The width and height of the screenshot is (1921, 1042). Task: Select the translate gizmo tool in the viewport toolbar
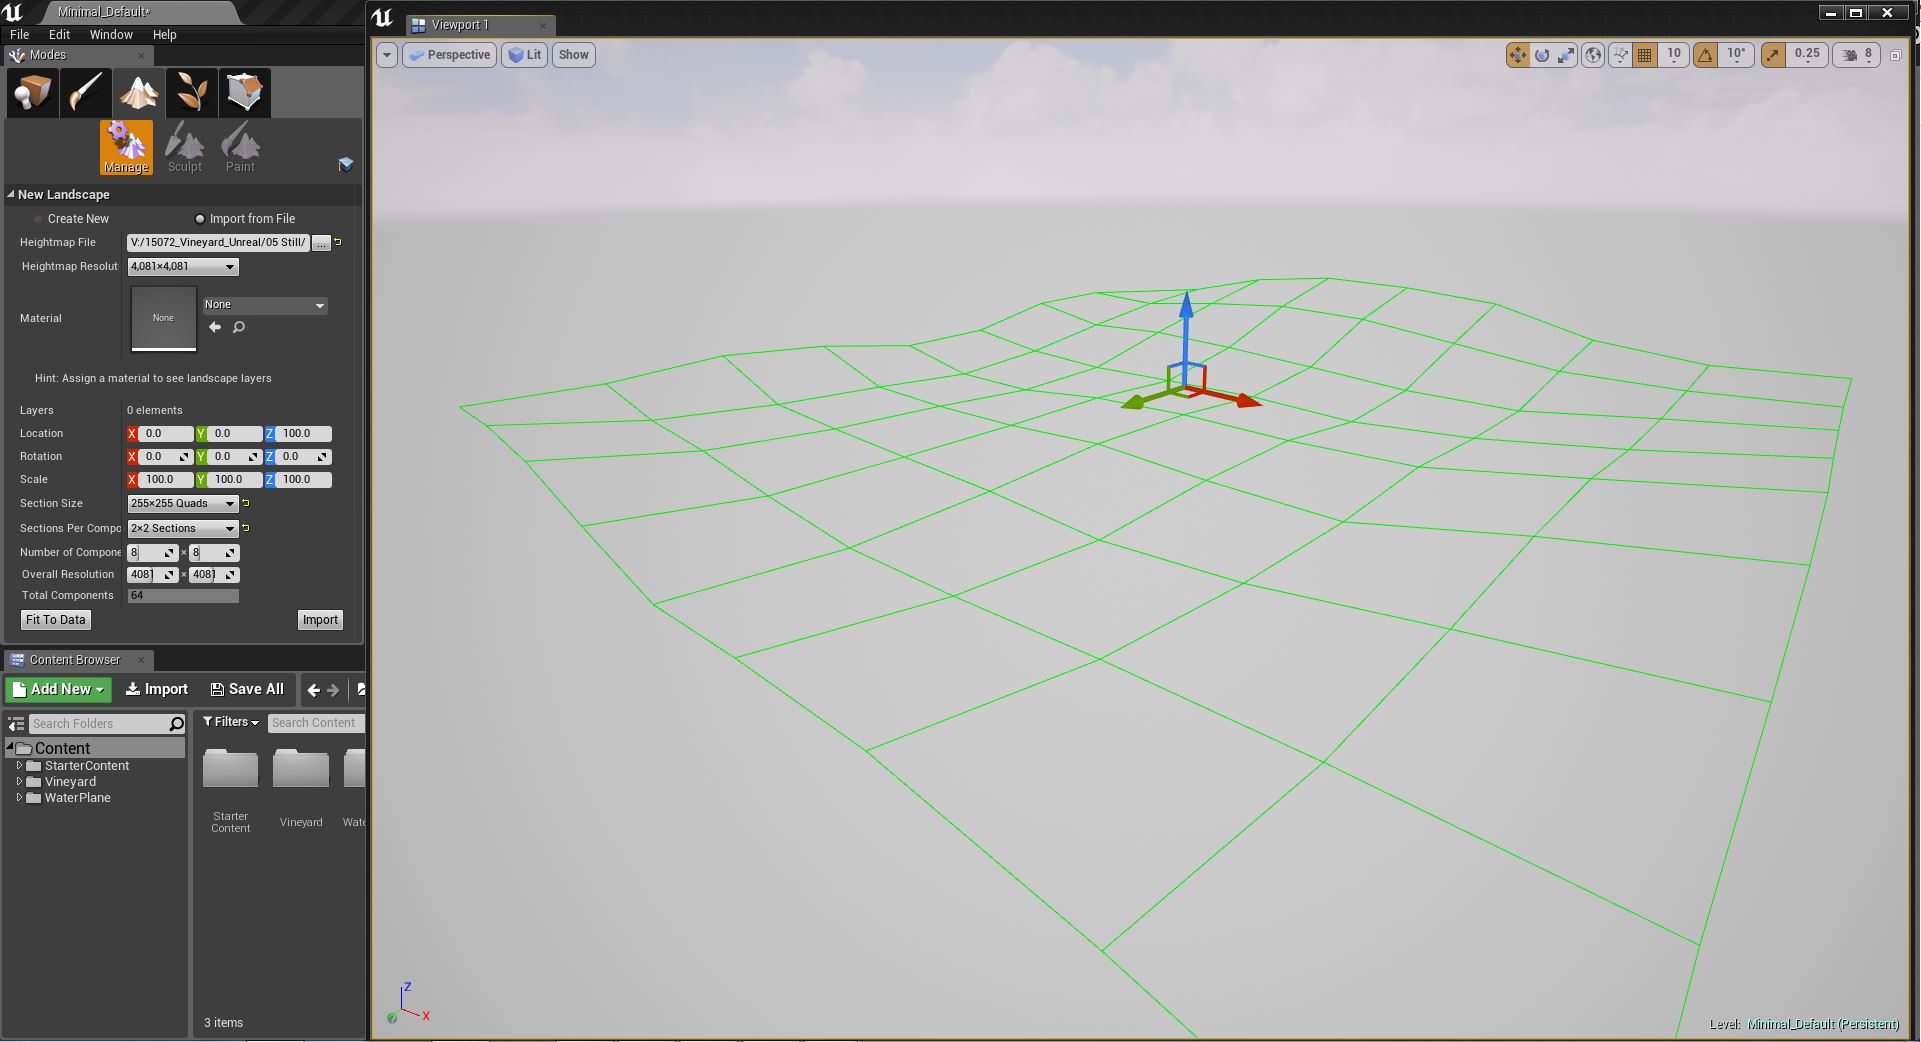tap(1518, 55)
